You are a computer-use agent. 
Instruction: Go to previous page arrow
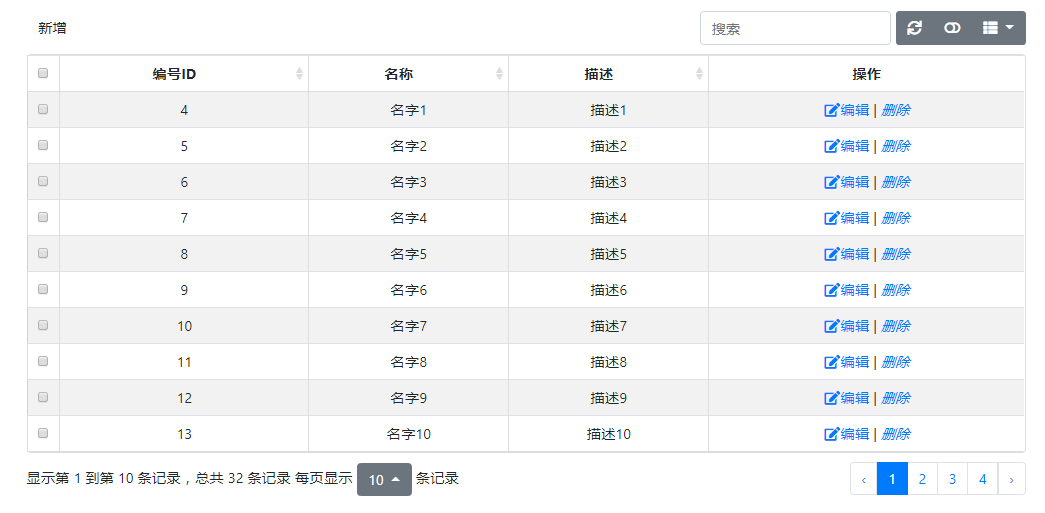tap(864, 479)
